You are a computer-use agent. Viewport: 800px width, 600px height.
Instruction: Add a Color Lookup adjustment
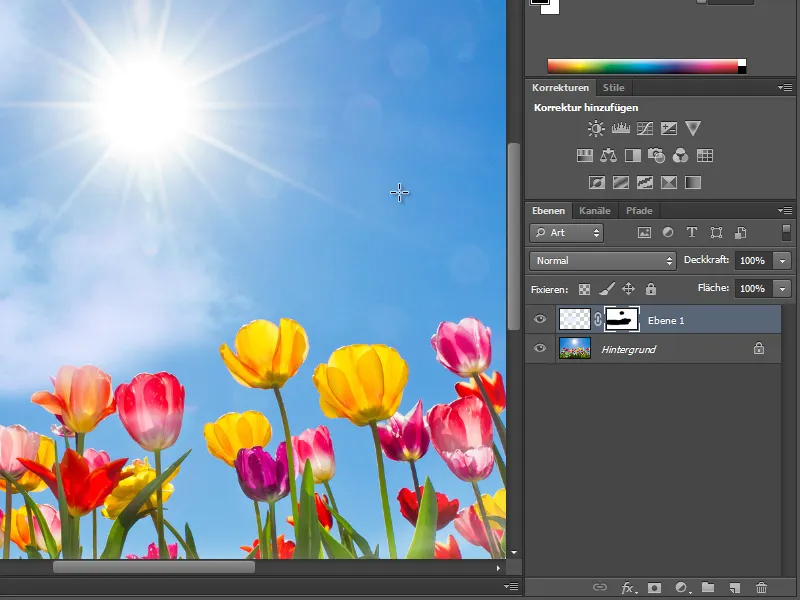point(705,155)
